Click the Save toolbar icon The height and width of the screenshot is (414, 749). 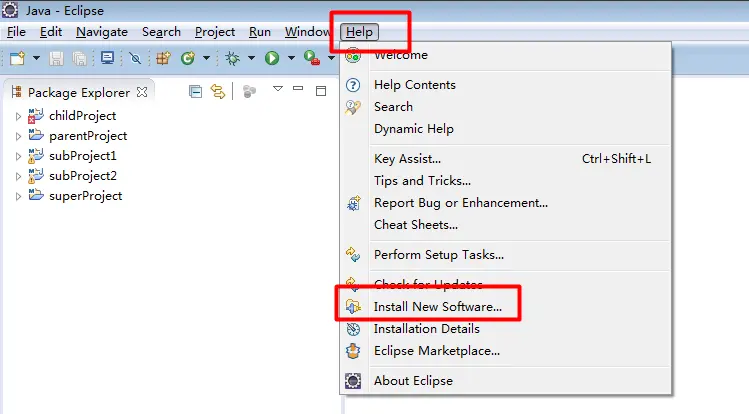pyautogui.click(x=56, y=58)
